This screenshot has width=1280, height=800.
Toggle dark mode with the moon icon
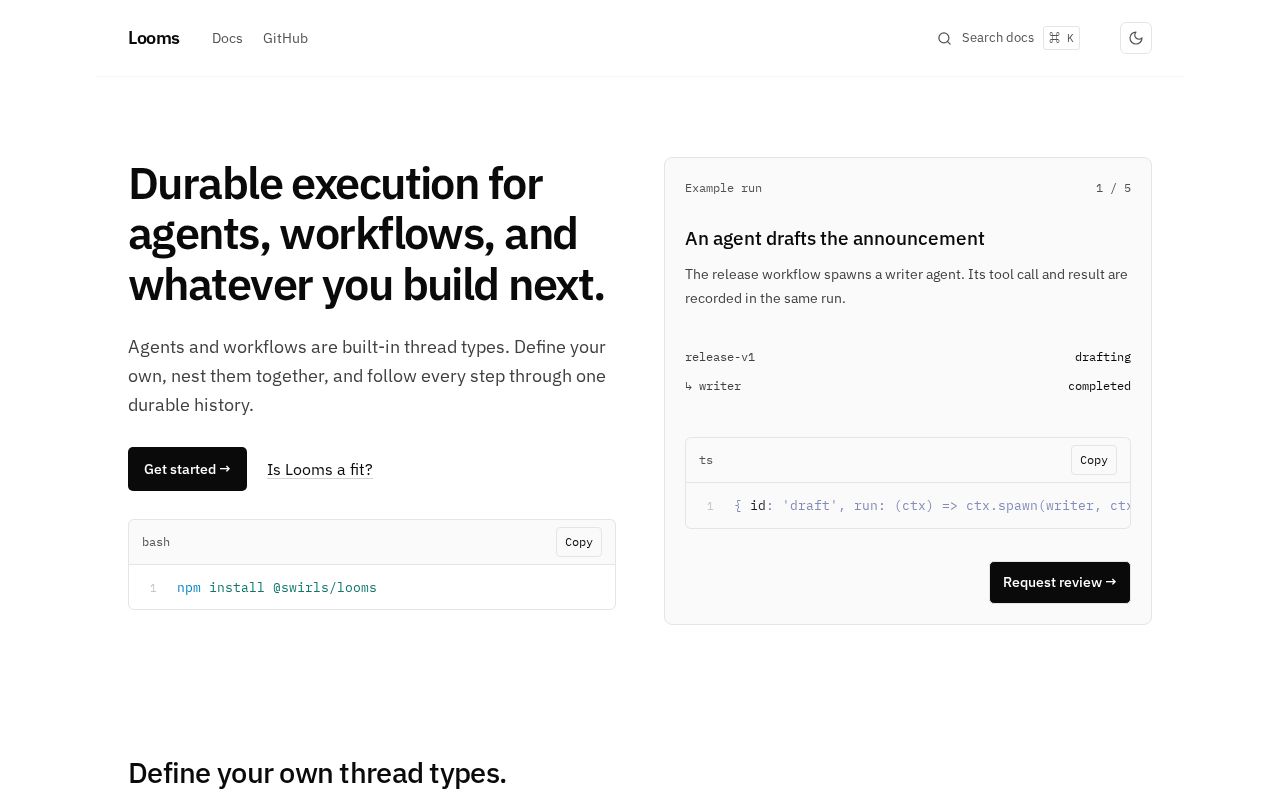(x=1136, y=38)
